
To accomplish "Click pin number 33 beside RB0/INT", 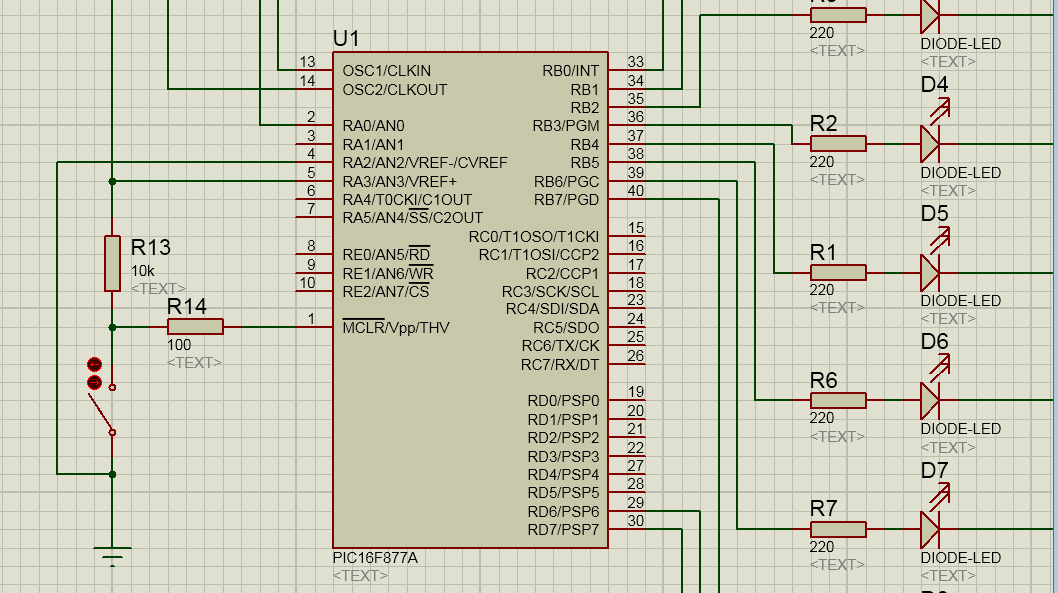I will (x=636, y=61).
